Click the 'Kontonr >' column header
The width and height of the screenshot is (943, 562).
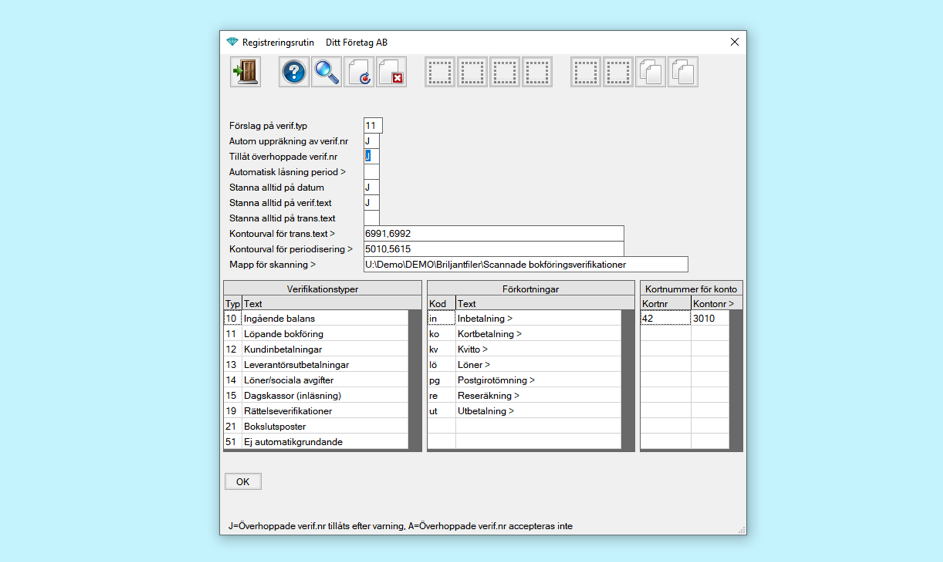tap(717, 304)
